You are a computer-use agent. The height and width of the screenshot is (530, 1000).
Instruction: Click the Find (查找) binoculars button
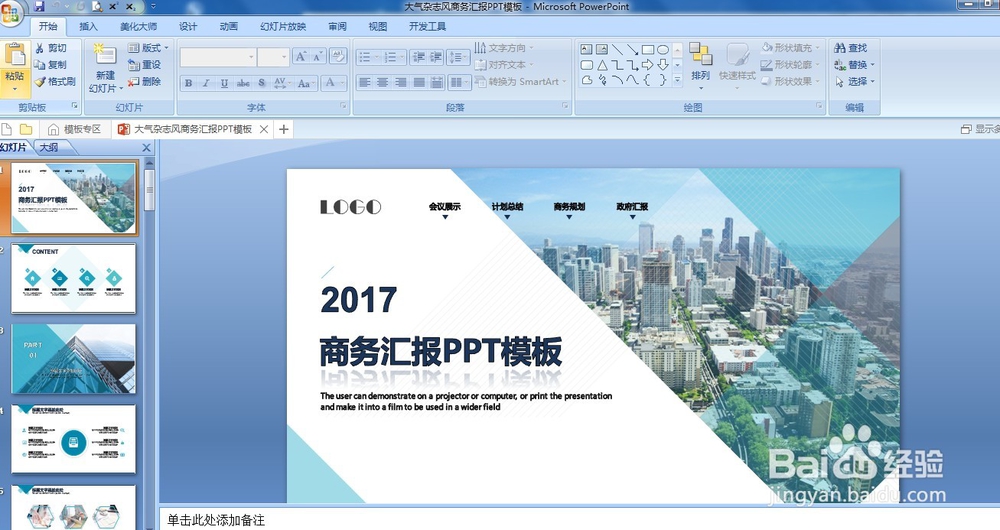click(851, 48)
